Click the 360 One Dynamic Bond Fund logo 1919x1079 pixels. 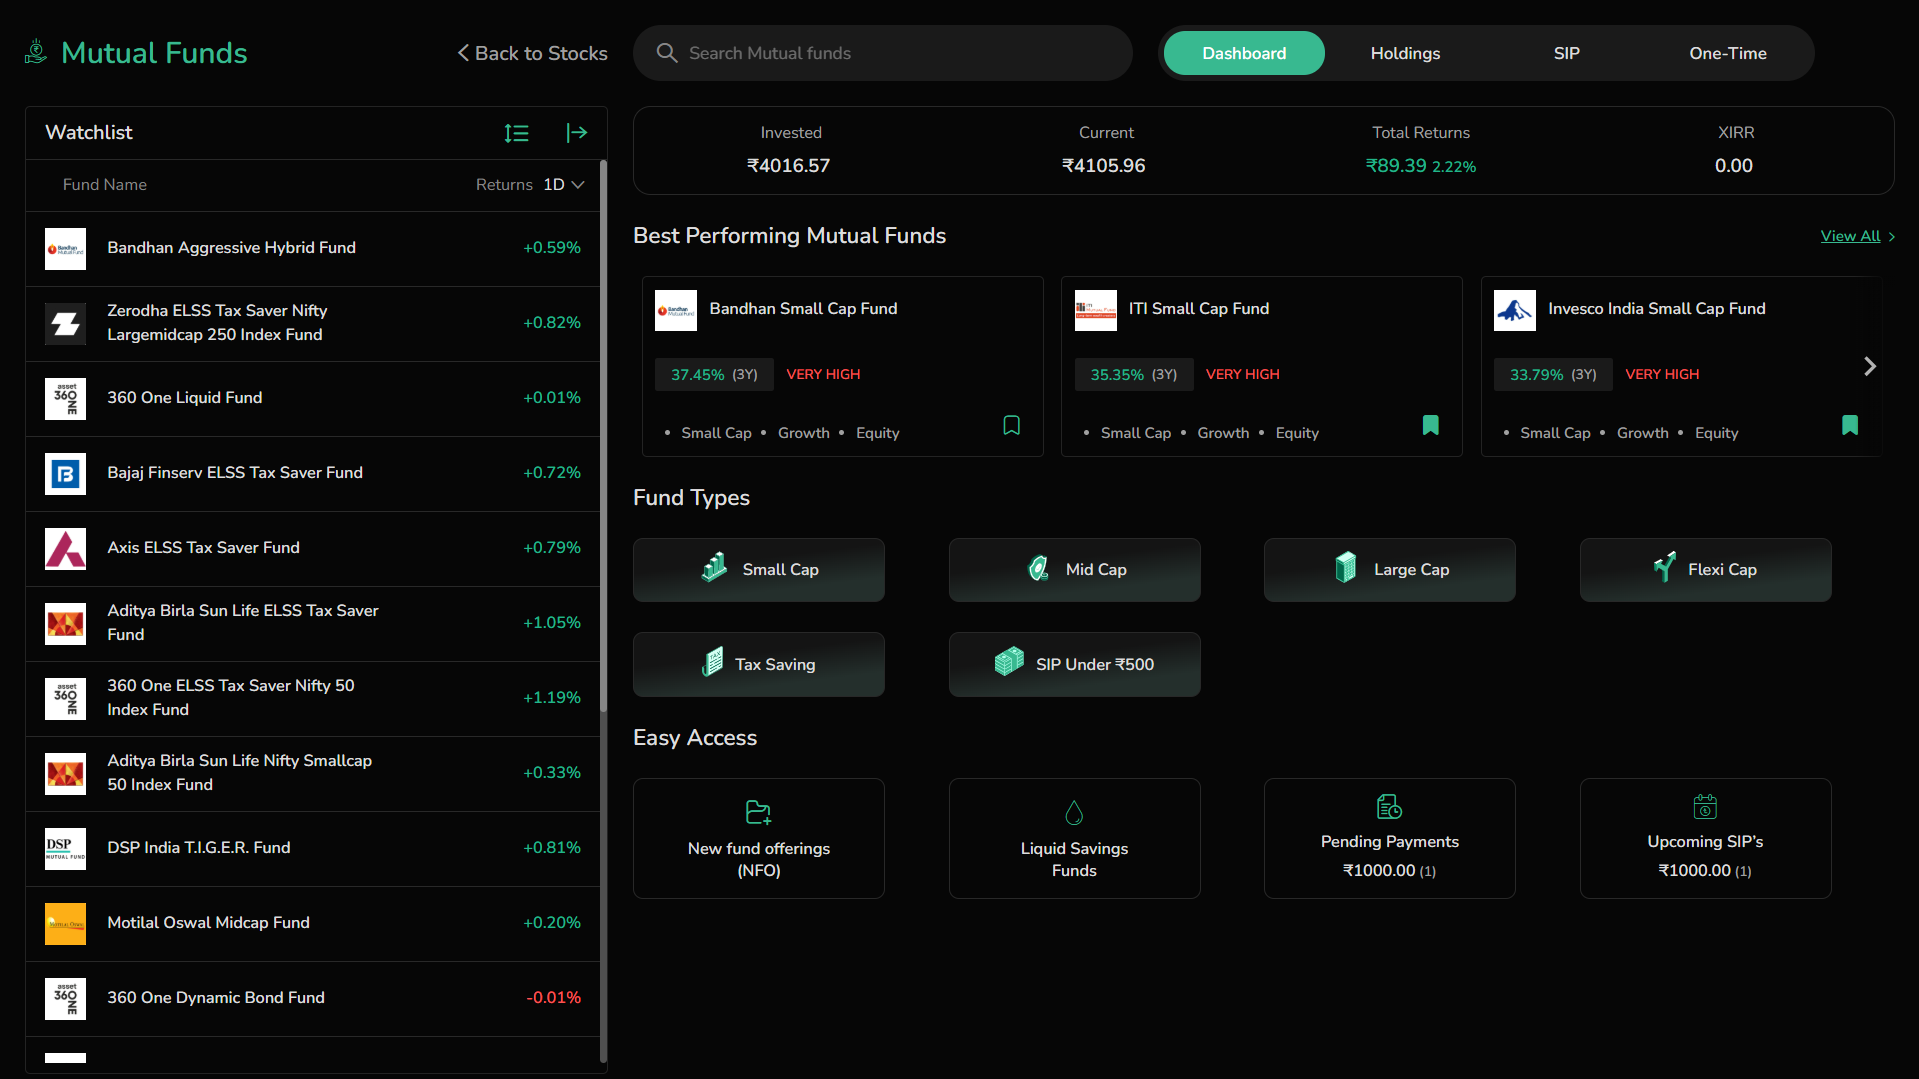click(66, 999)
